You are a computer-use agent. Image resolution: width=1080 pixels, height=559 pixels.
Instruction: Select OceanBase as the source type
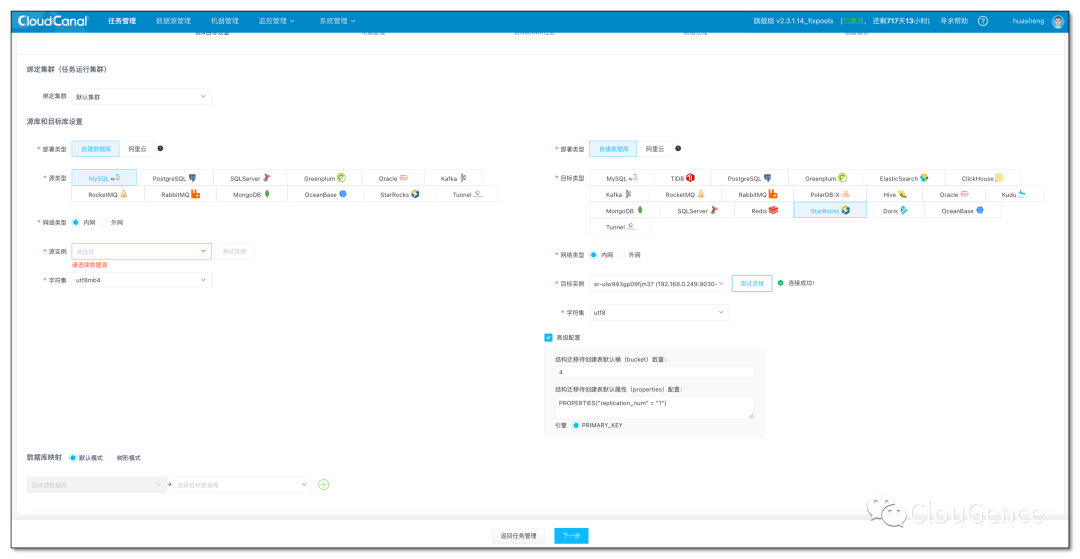click(x=325, y=194)
